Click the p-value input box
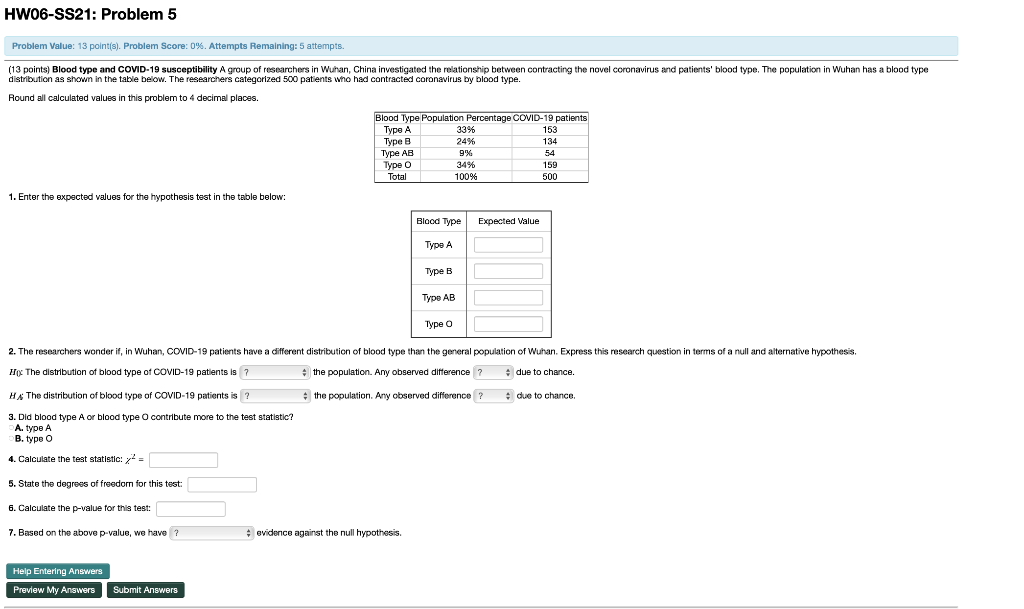 coord(191,508)
